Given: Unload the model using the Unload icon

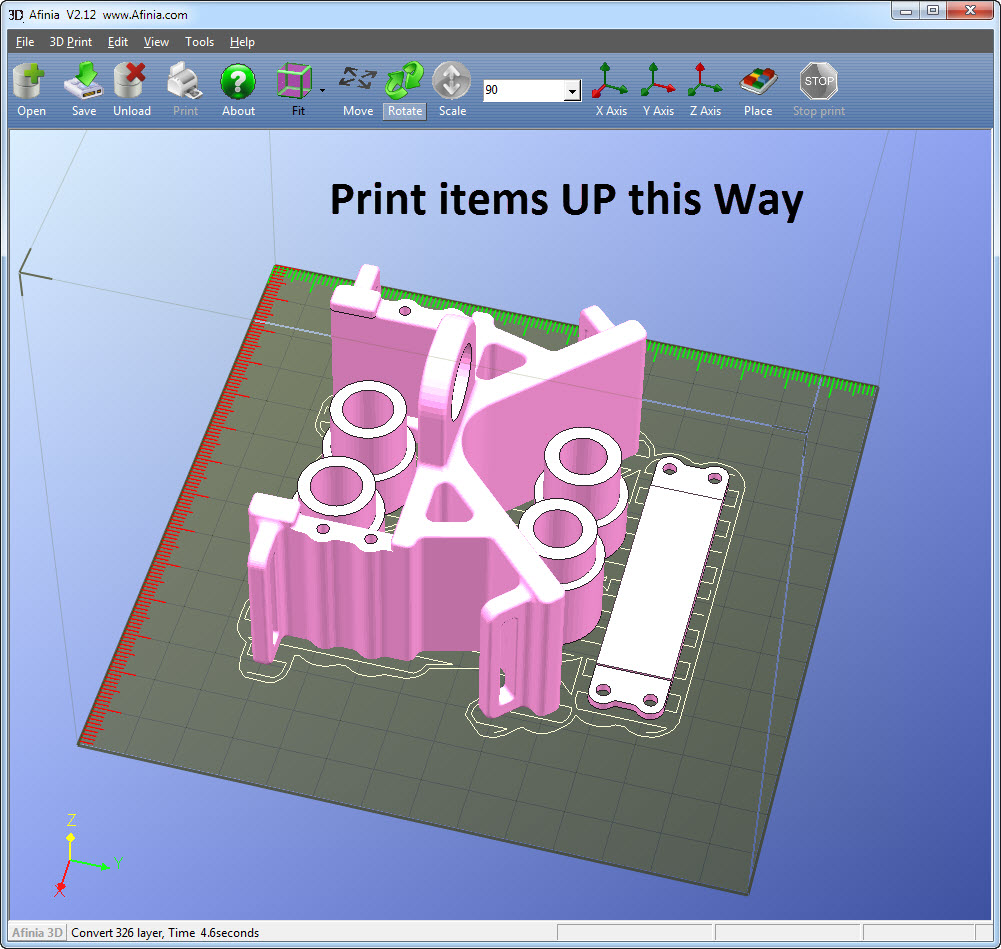Looking at the screenshot, I should pyautogui.click(x=132, y=89).
